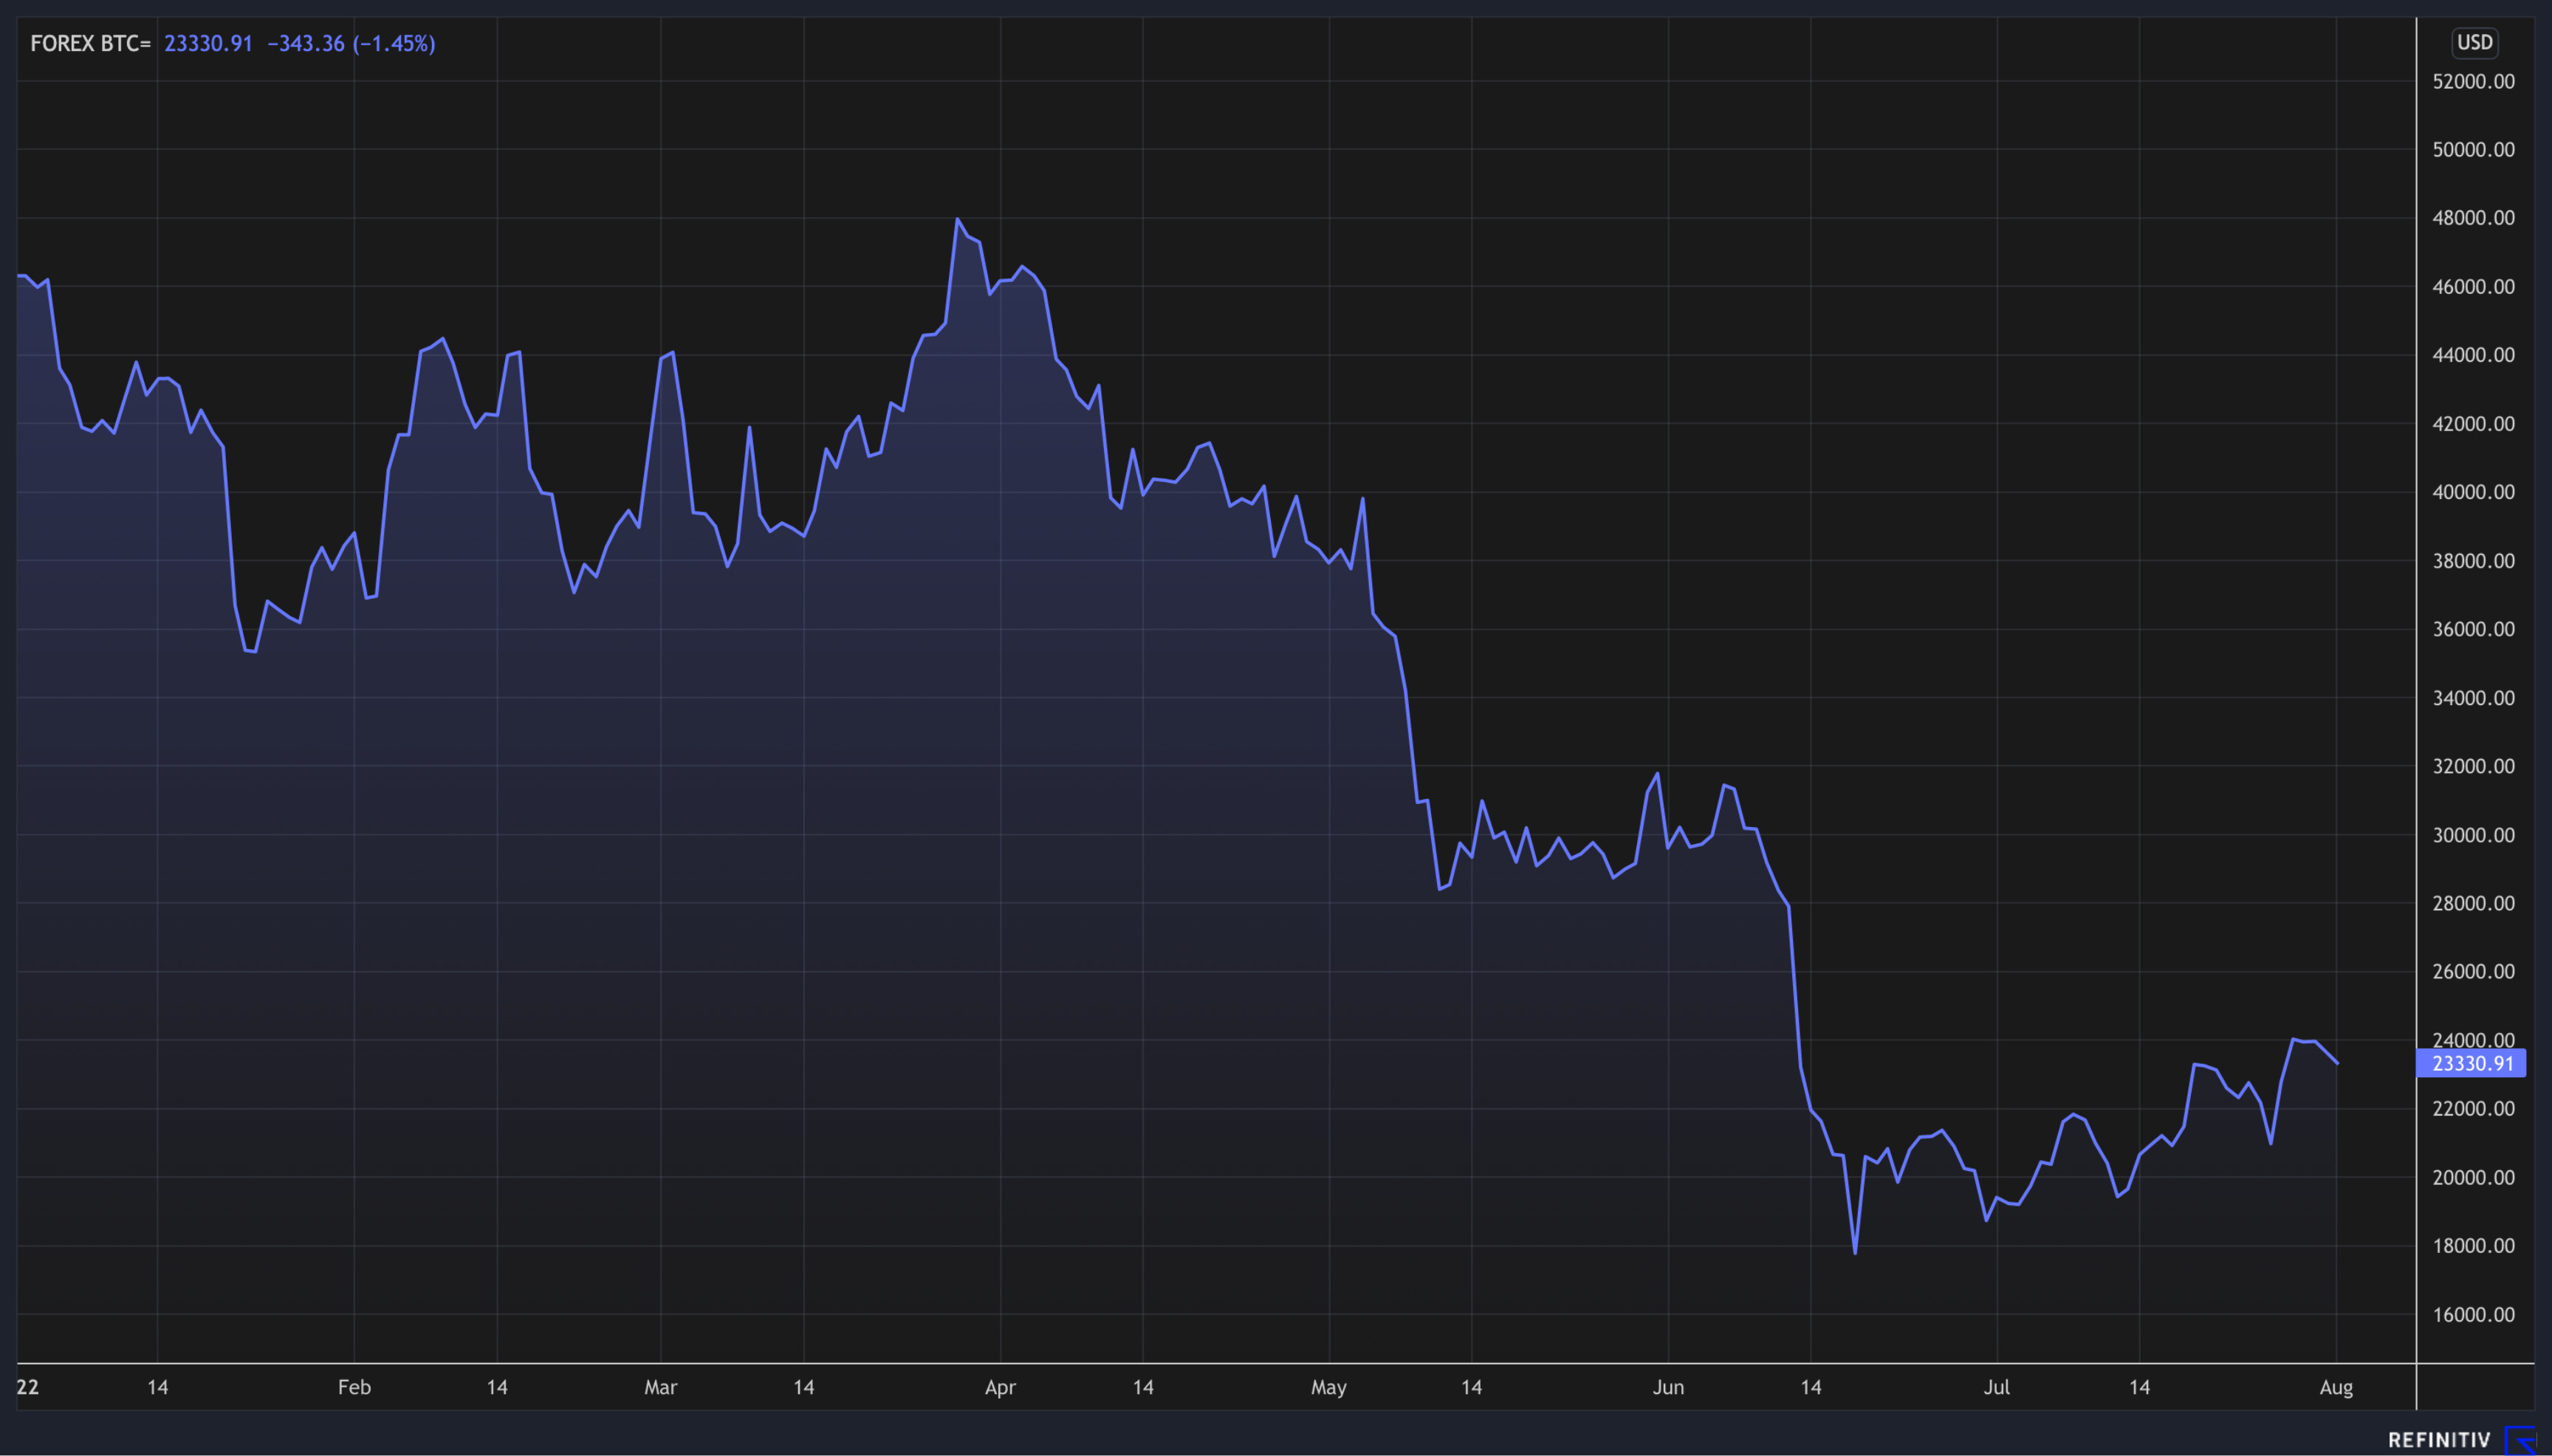This screenshot has height=1456, width=2552.
Task: Click the last data point of the line
Action: pyautogui.click(x=2336, y=1063)
